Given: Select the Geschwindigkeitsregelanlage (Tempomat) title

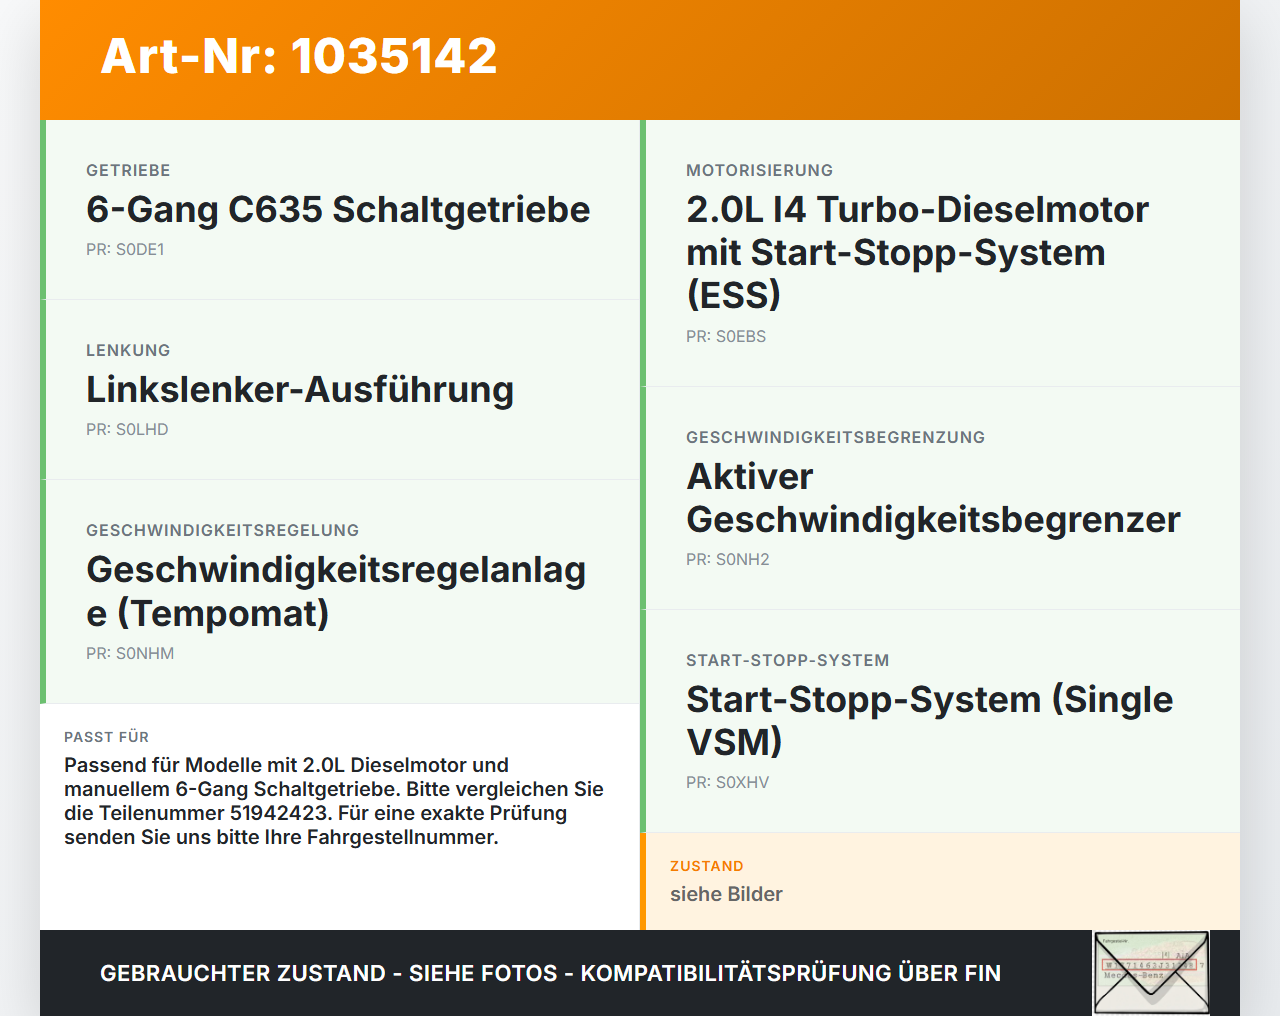Looking at the screenshot, I should click(336, 591).
